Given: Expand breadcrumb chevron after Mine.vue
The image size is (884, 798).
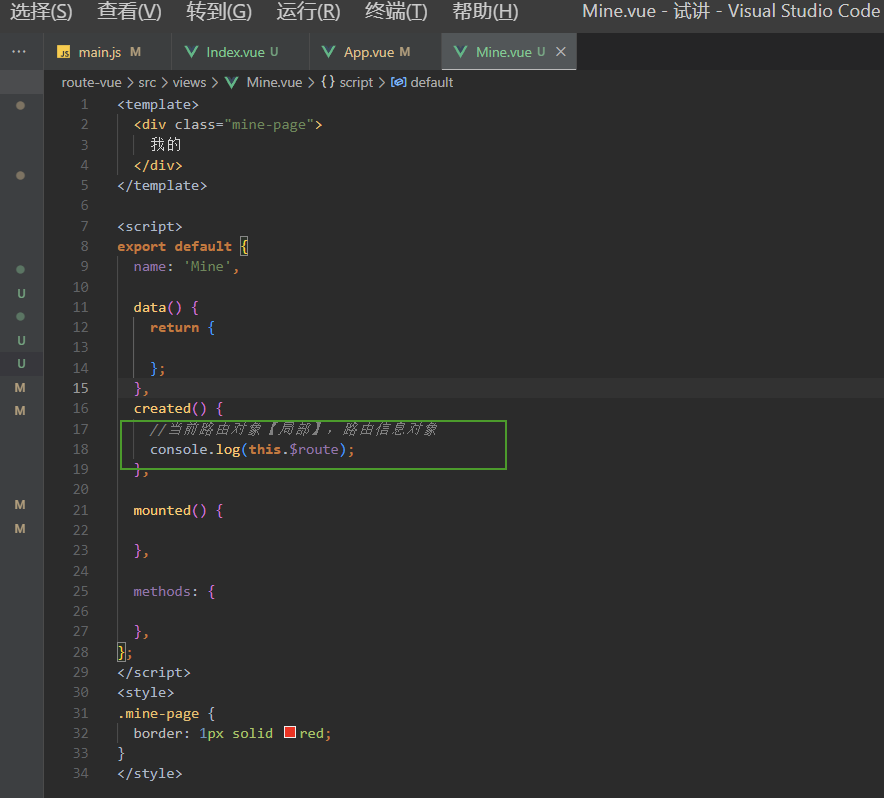Looking at the screenshot, I should (311, 82).
